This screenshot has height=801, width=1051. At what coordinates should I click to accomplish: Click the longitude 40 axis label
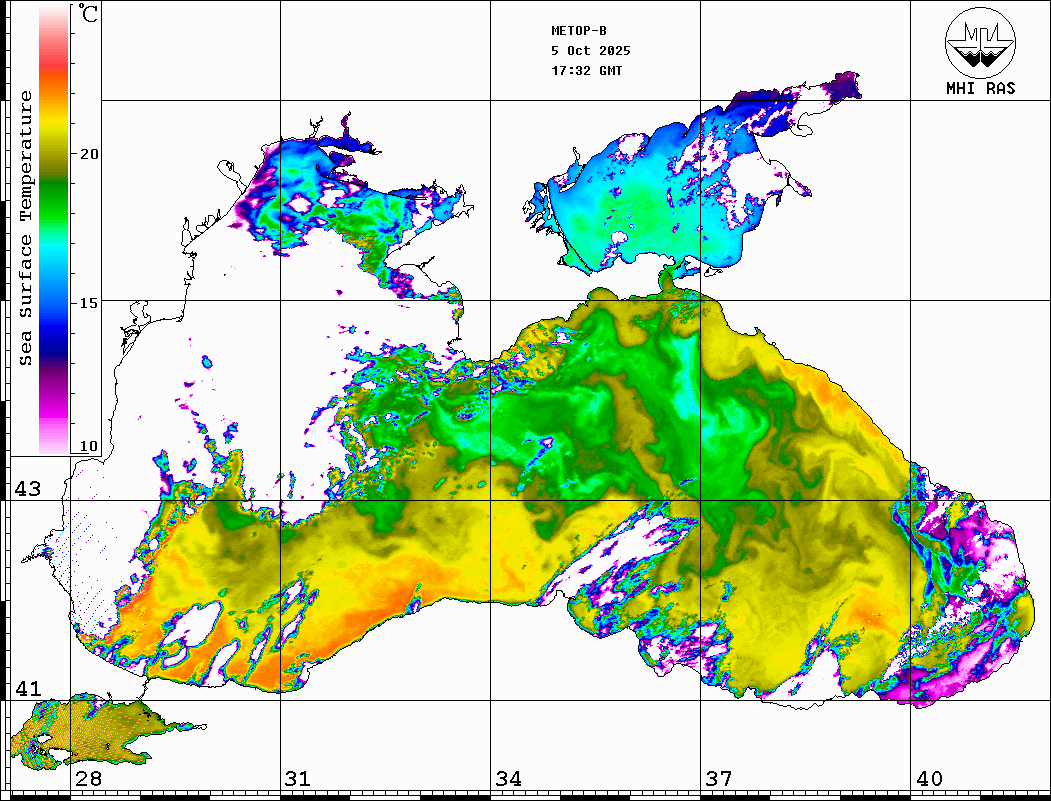coord(929,779)
